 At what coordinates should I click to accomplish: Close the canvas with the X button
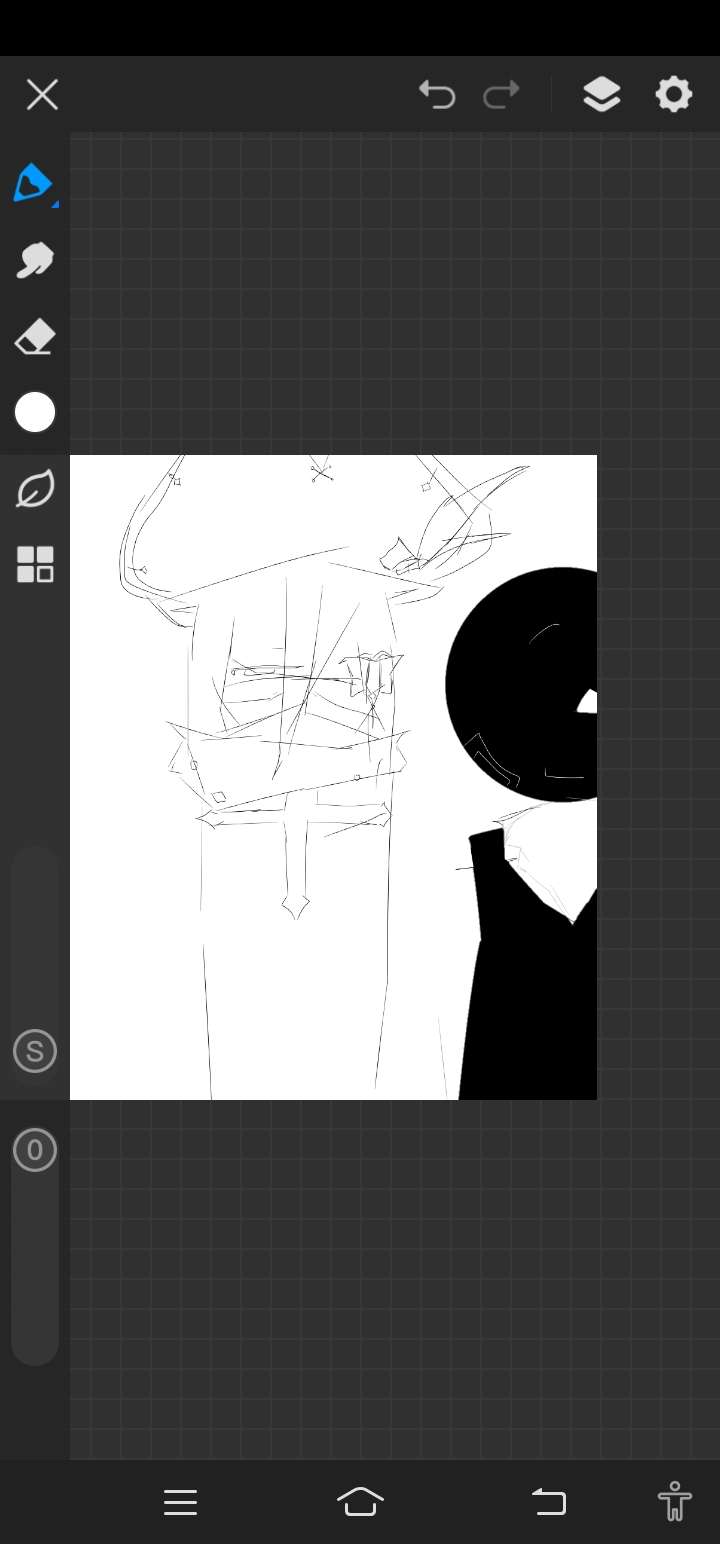pos(42,95)
